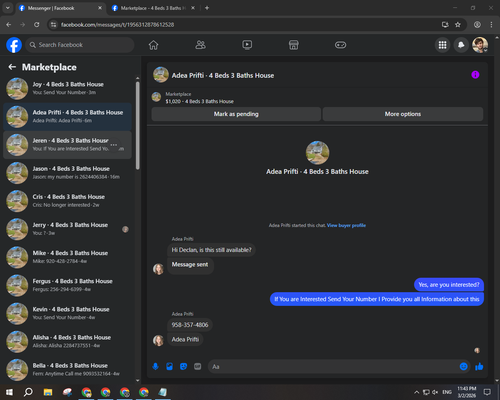Open Alisha 4 Beds 3 Baths House chat

[67, 341]
